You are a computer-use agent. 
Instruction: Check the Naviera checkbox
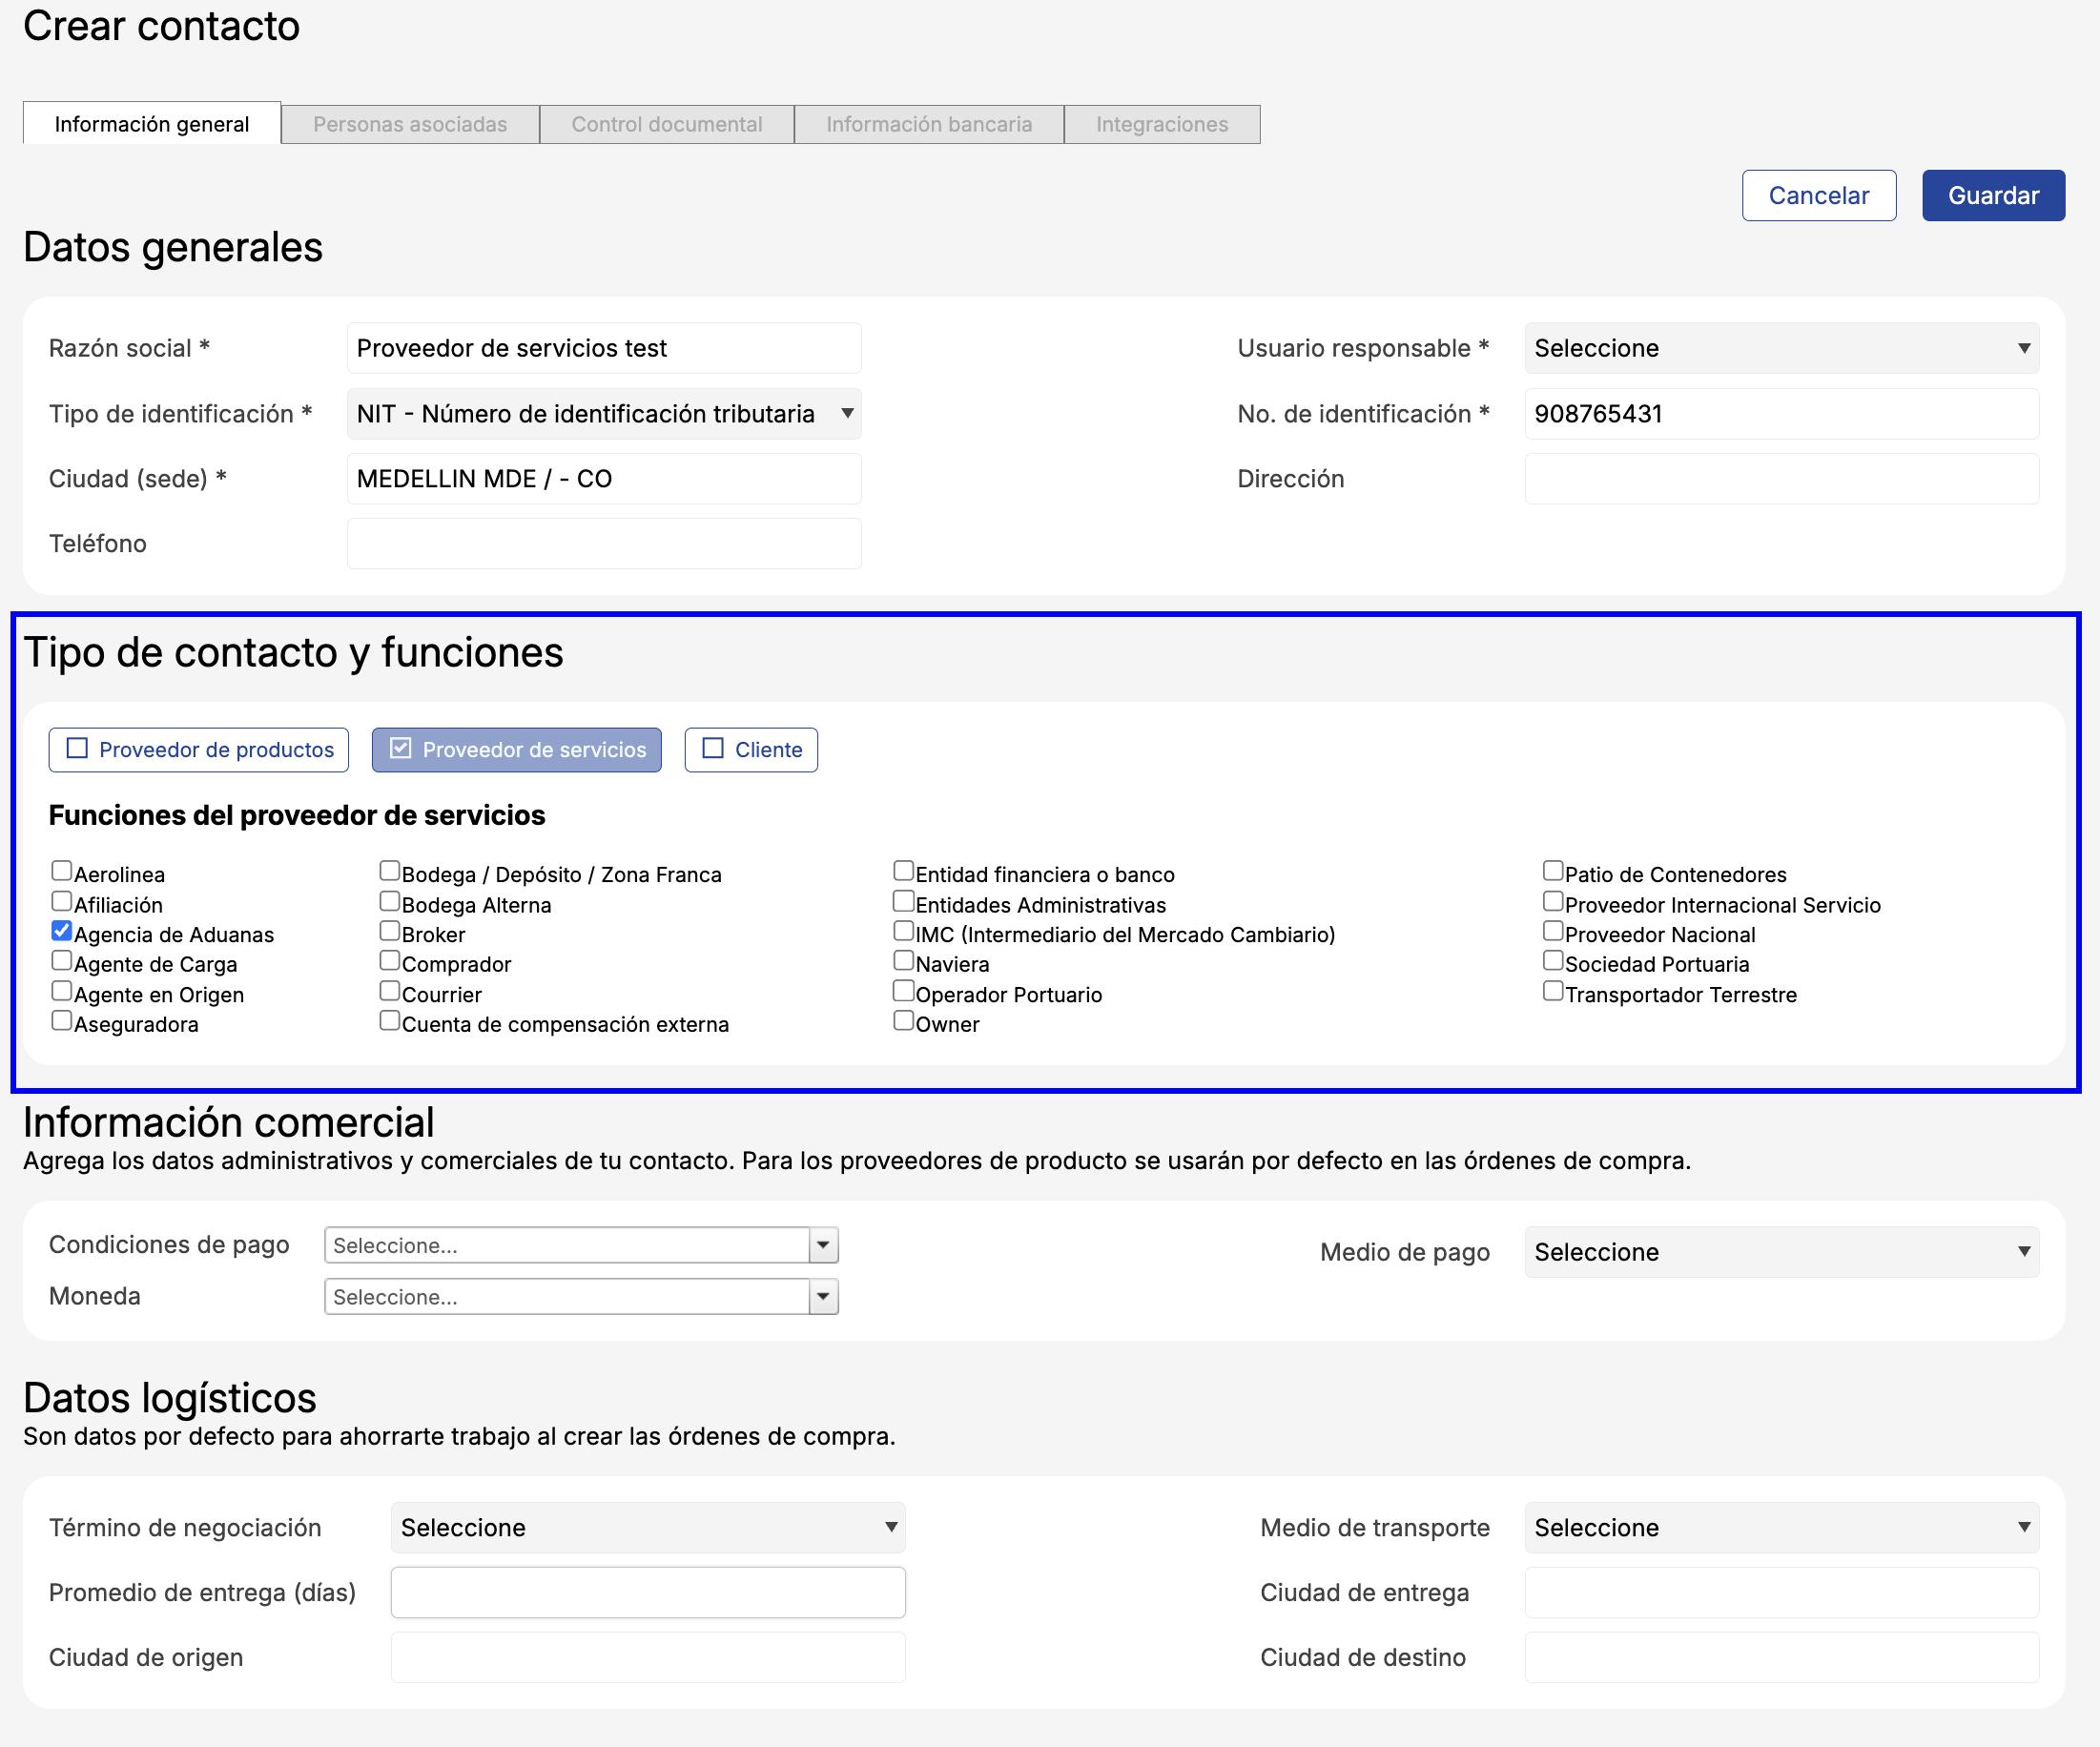[x=903, y=962]
